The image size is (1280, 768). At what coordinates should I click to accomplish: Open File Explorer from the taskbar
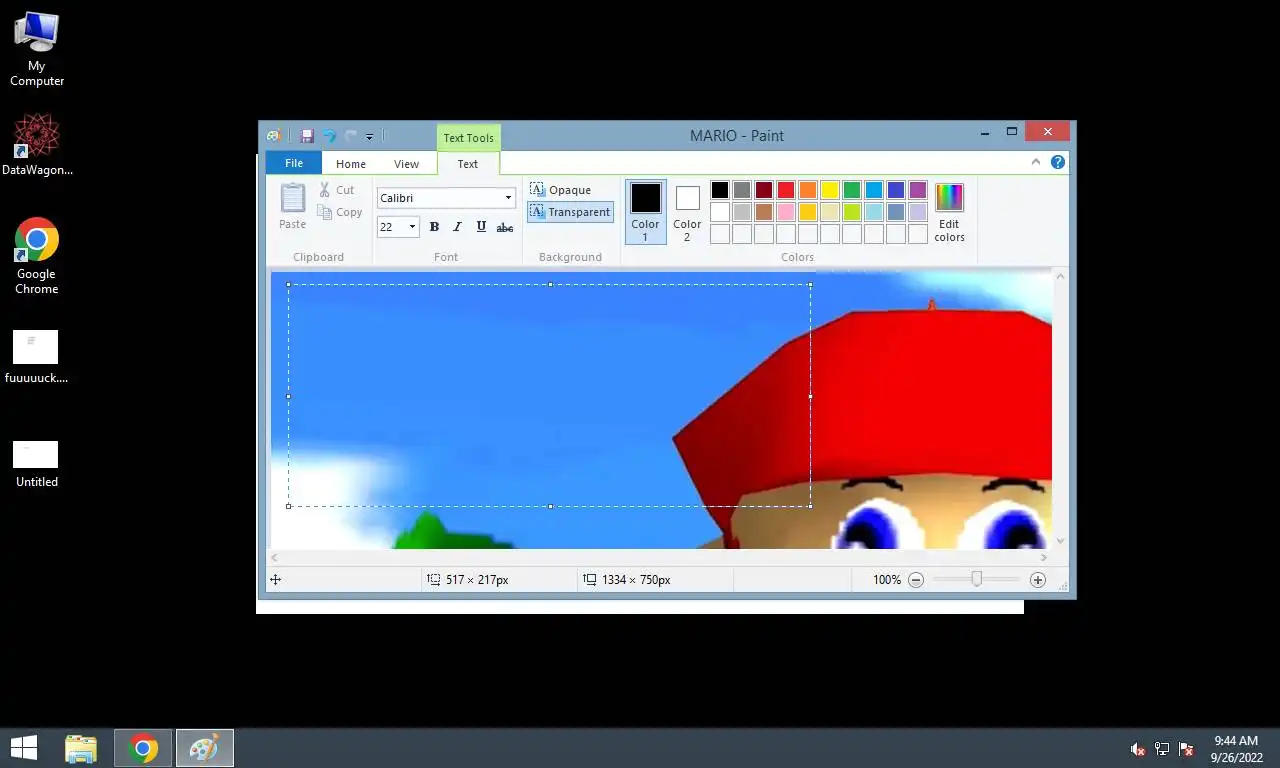coord(81,748)
